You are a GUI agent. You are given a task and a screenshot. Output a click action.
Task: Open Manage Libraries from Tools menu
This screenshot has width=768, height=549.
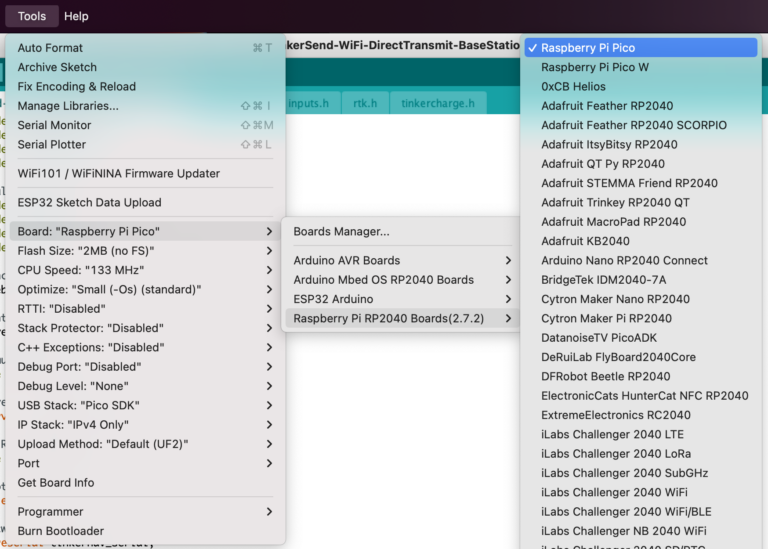tap(145, 106)
